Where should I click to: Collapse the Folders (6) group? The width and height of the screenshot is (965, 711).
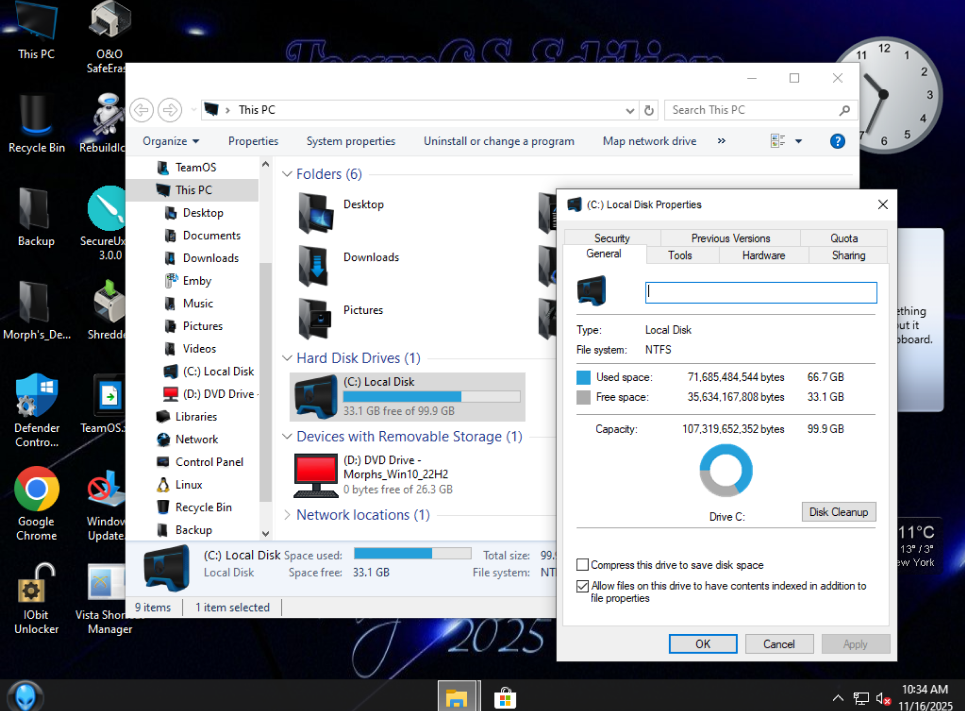click(287, 175)
